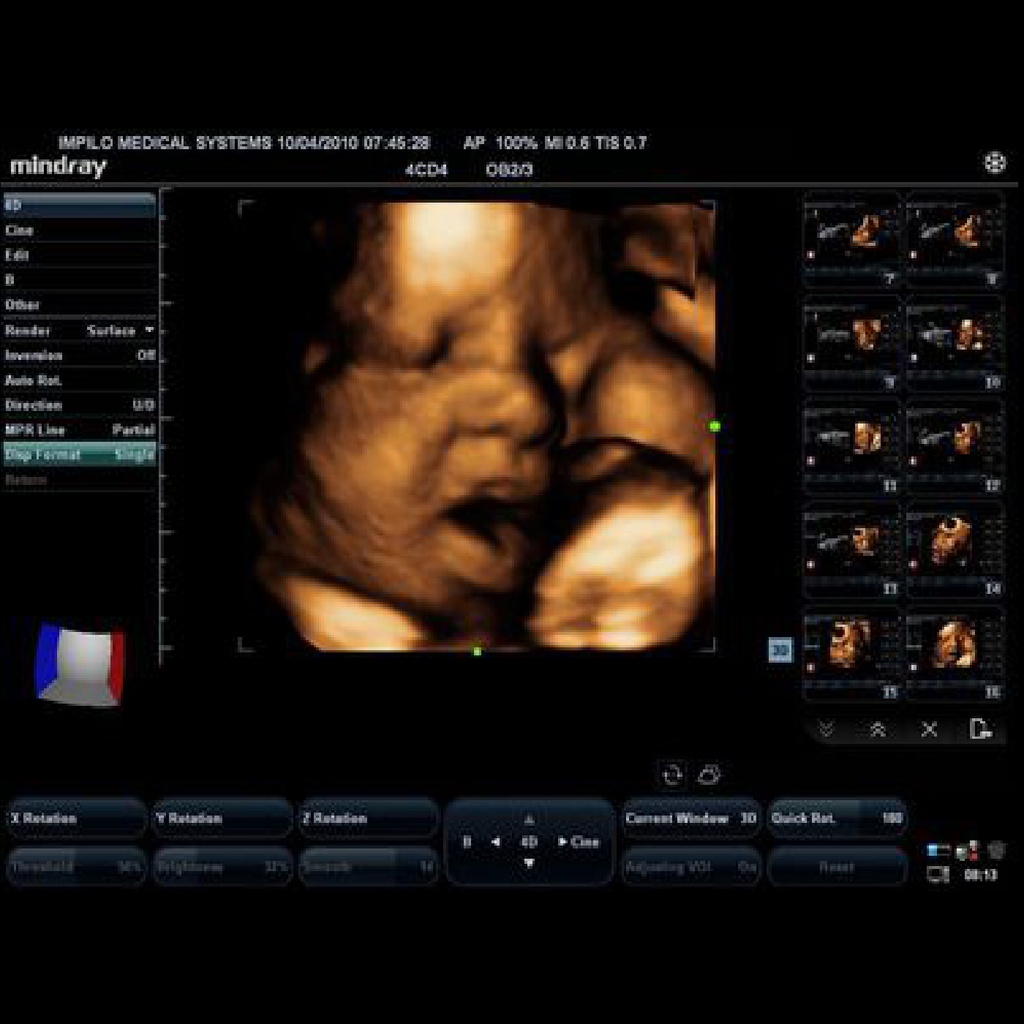Click the hand icon below the image
Image resolution: width=1024 pixels, height=1024 pixels.
pos(709,774)
